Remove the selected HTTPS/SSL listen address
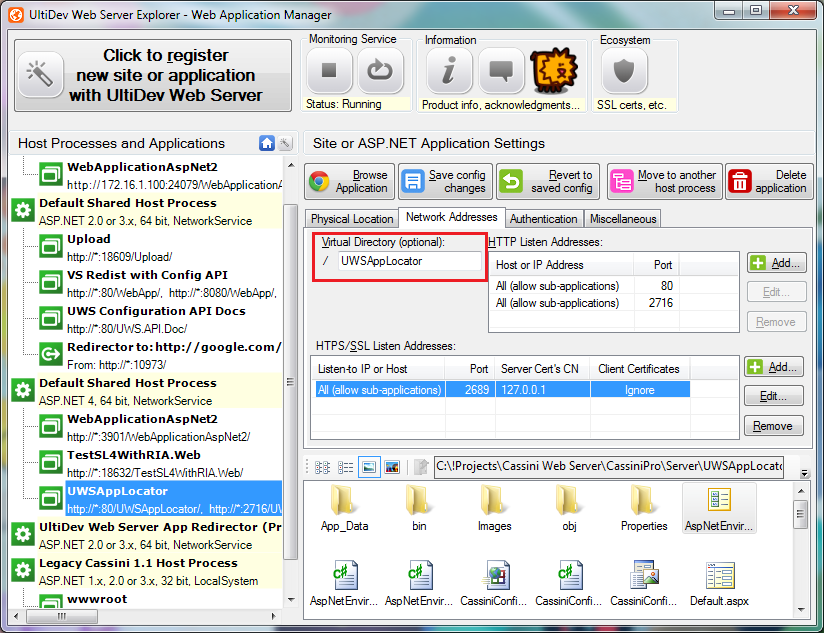 [774, 426]
